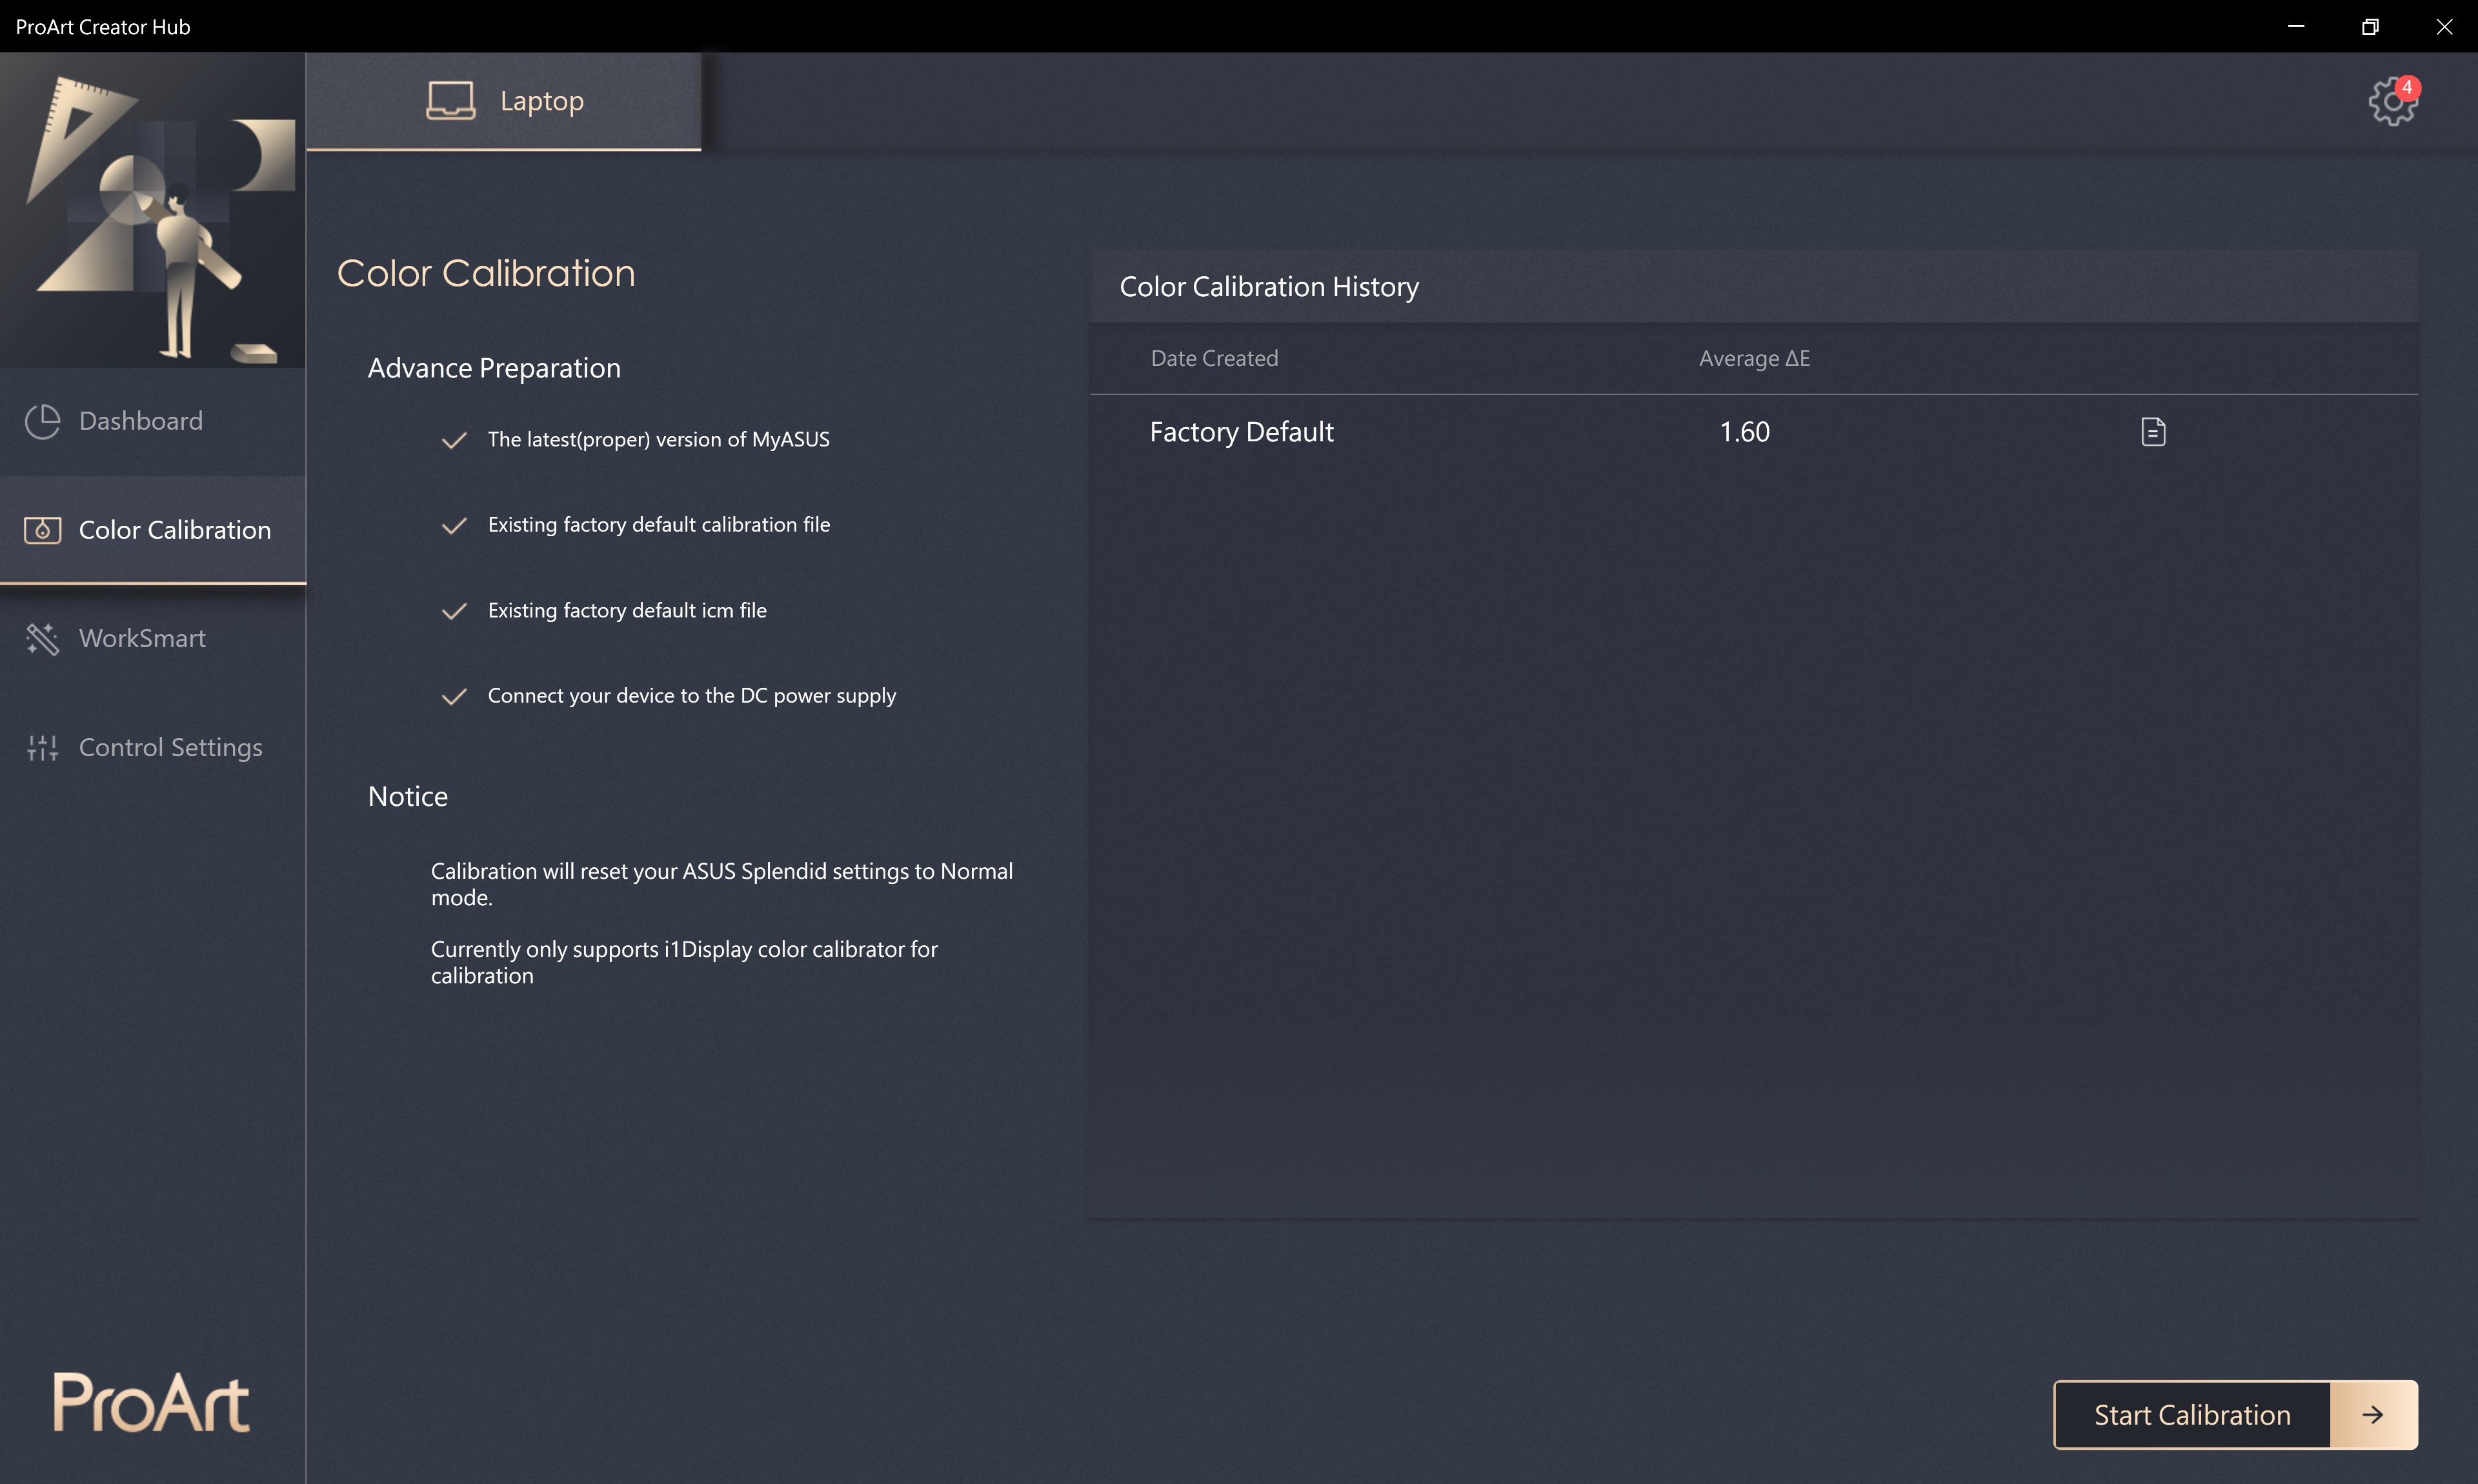The width and height of the screenshot is (2478, 1484).
Task: Click checkmark beside MyASUS version item
Action: (454, 440)
